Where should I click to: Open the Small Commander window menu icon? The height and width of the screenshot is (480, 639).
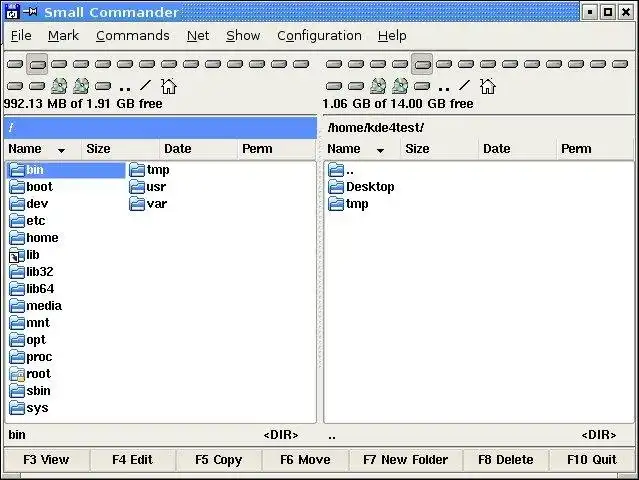[12, 11]
